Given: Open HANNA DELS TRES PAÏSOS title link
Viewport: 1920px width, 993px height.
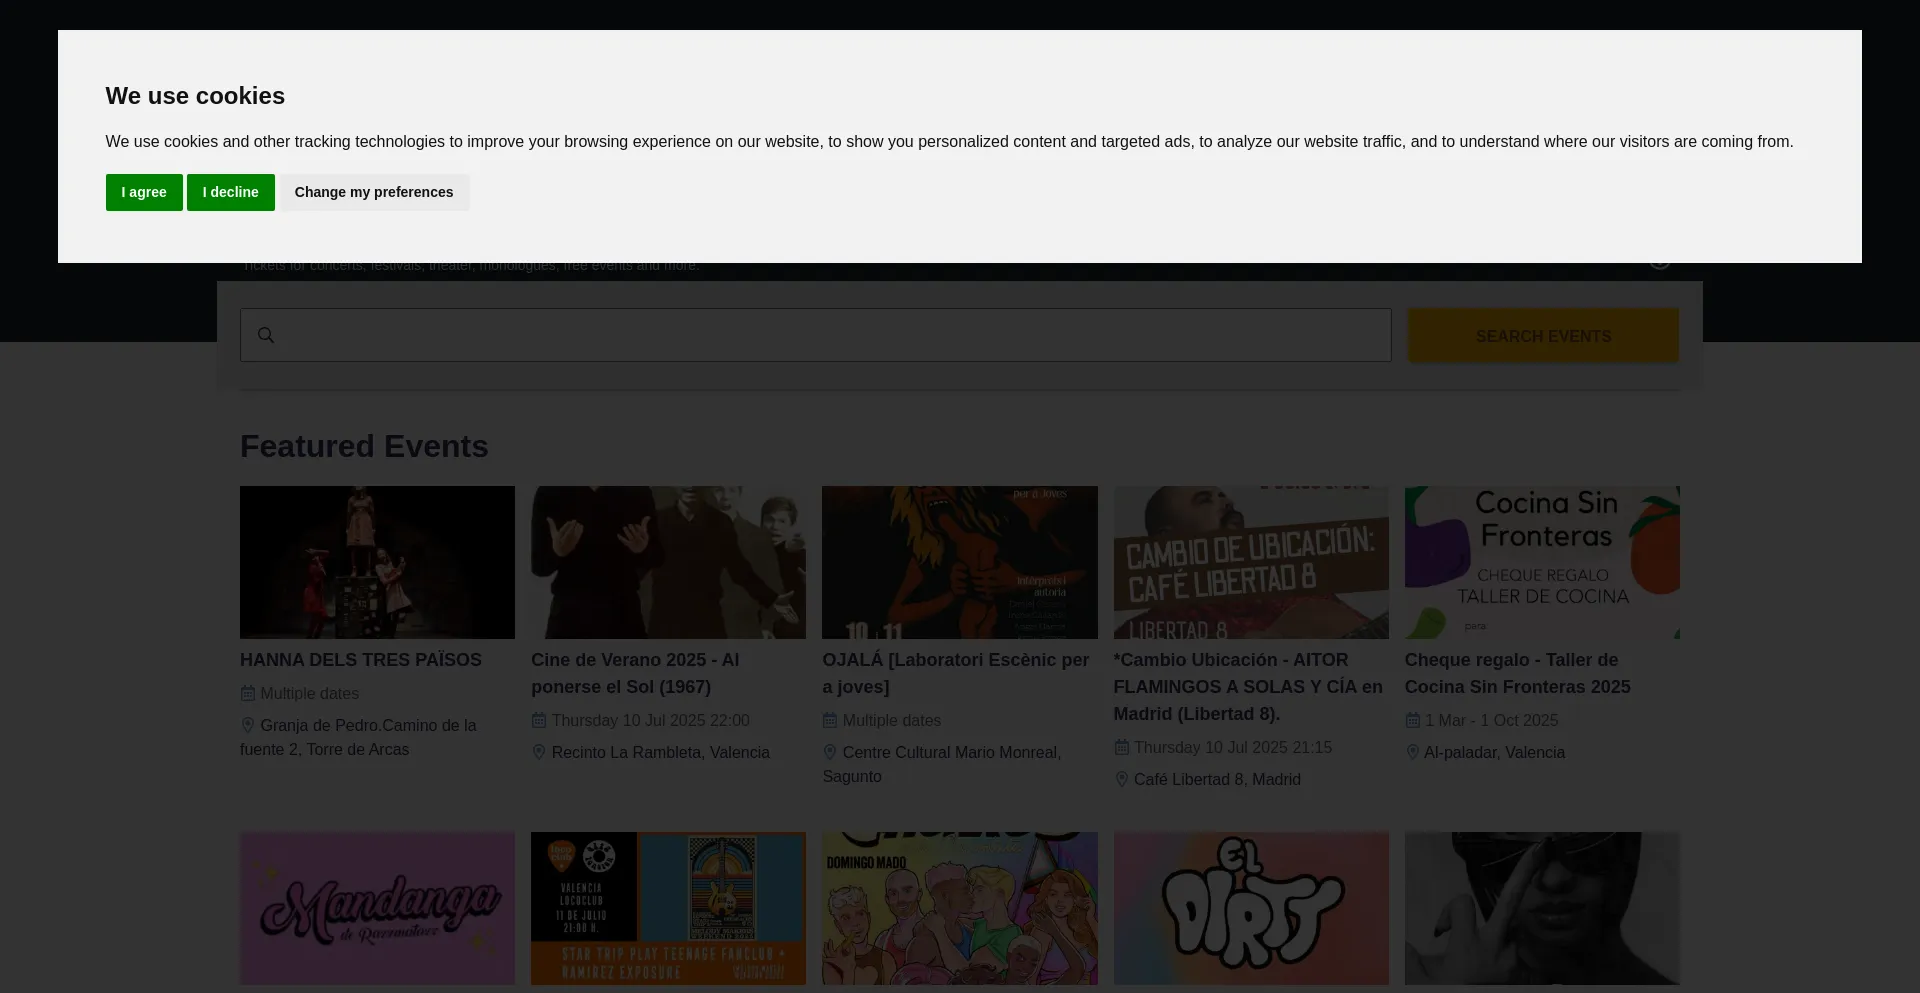Looking at the screenshot, I should (361, 660).
